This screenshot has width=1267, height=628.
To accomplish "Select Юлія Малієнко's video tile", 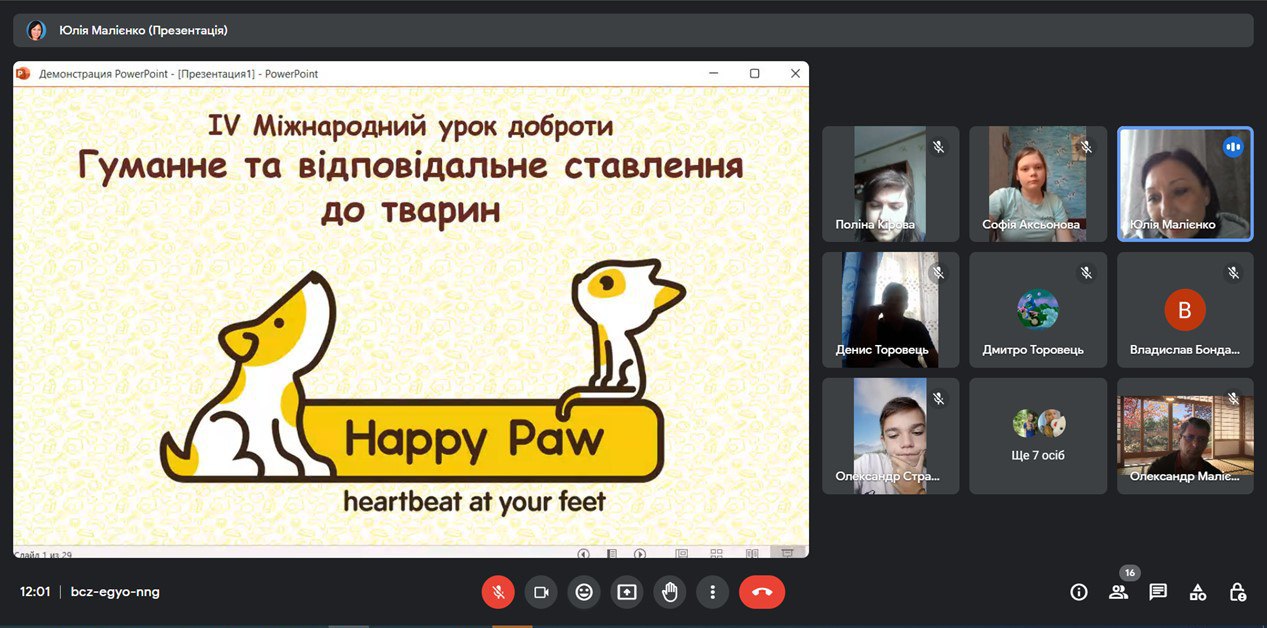I will pos(1185,184).
